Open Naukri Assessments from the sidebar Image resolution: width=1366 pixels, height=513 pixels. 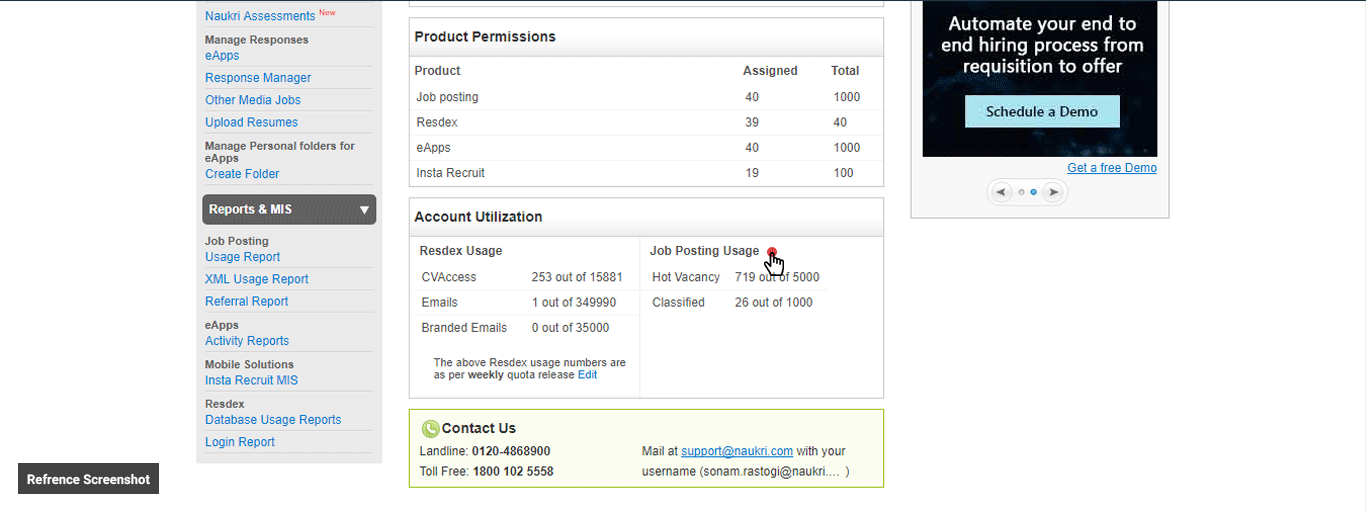pyautogui.click(x=259, y=16)
